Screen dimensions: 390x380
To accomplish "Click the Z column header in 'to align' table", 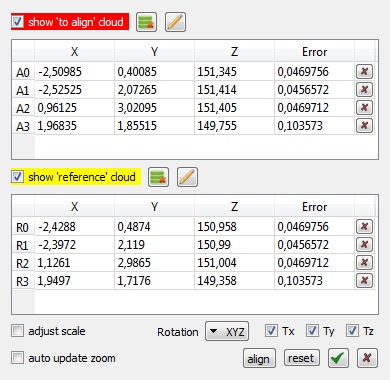I will pyautogui.click(x=234, y=52).
